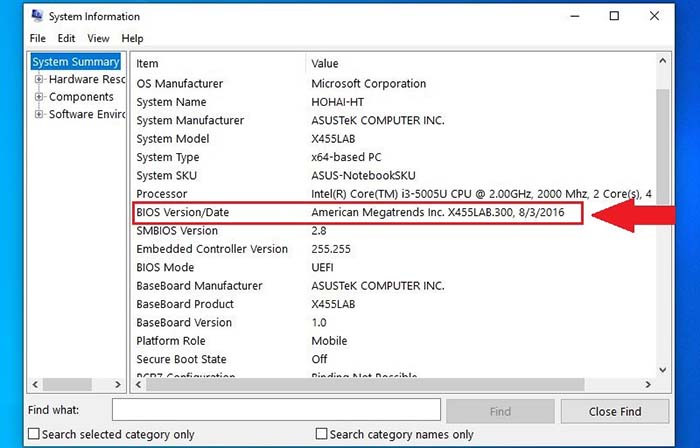Maximize the System Information window
The image size is (700, 448).
point(614,16)
